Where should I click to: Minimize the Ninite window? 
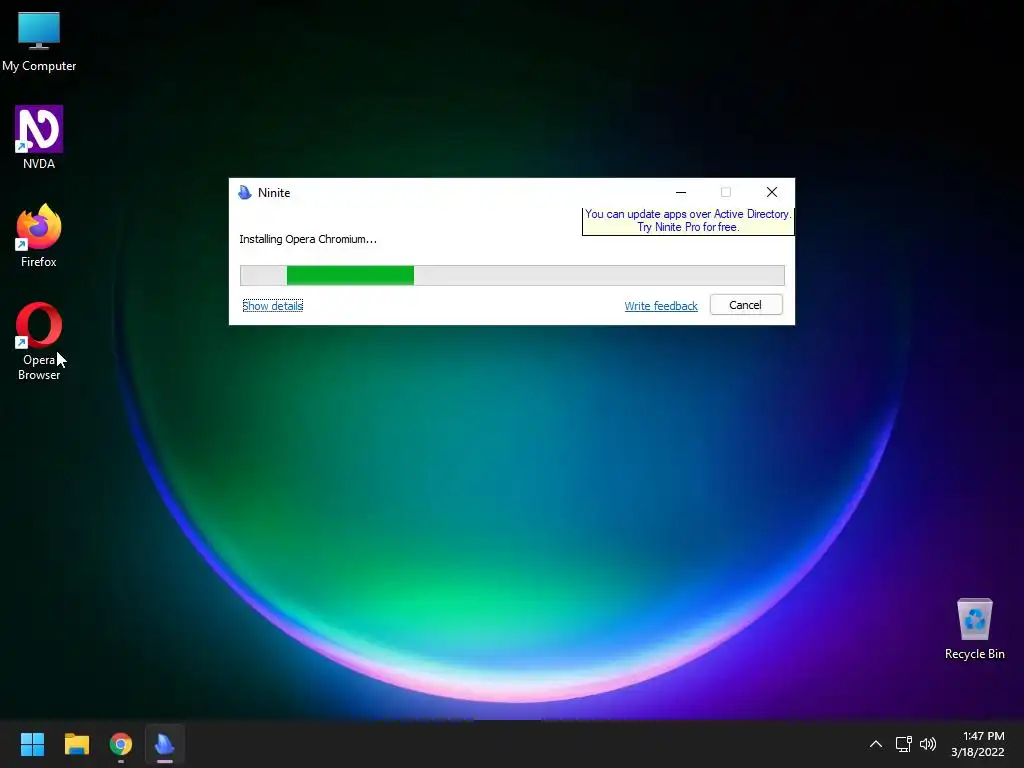[x=680, y=192]
